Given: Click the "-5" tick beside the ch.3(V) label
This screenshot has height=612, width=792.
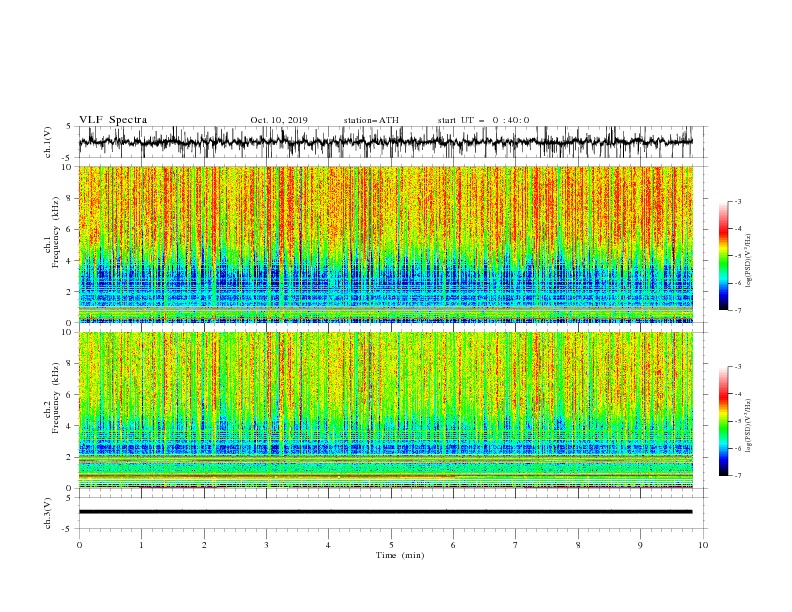Looking at the screenshot, I should coord(68,529).
